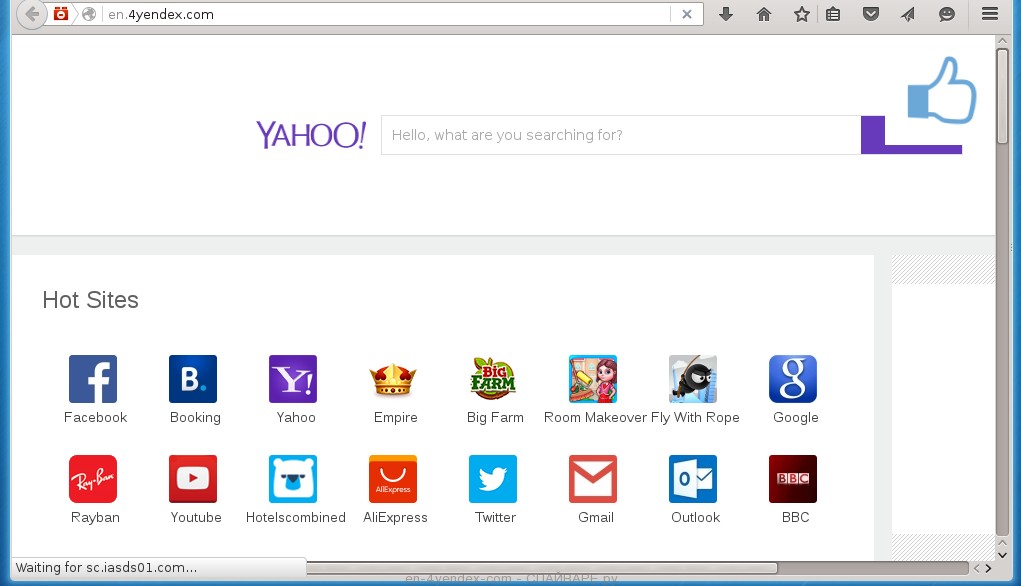
Task: Open the downloads arrow icon
Action: coord(727,14)
